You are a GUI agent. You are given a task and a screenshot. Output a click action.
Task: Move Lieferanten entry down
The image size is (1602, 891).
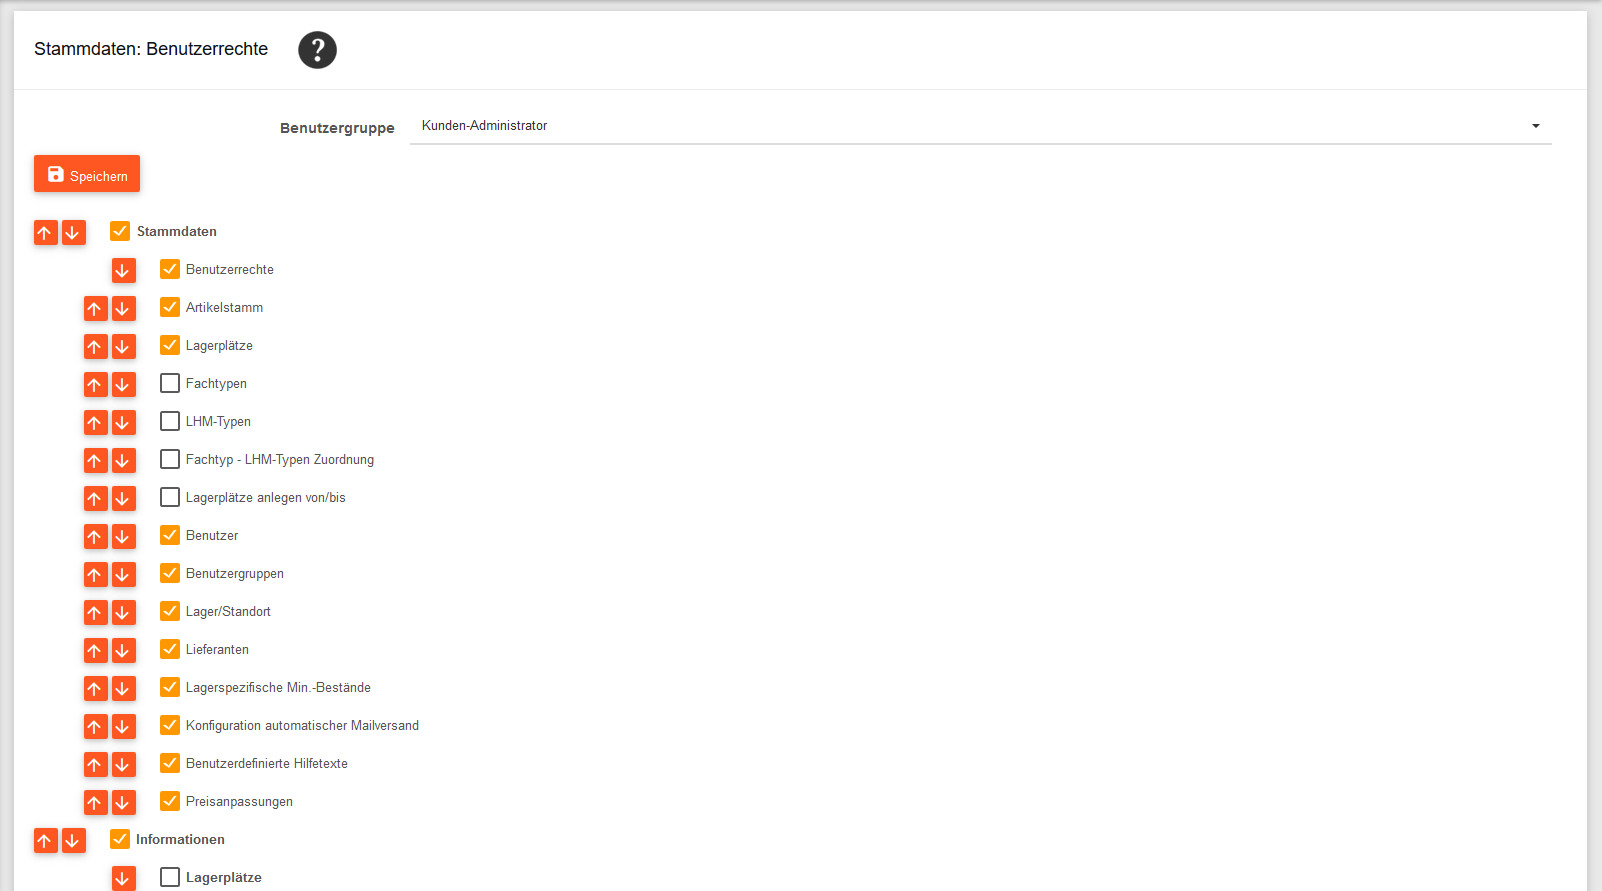123,651
